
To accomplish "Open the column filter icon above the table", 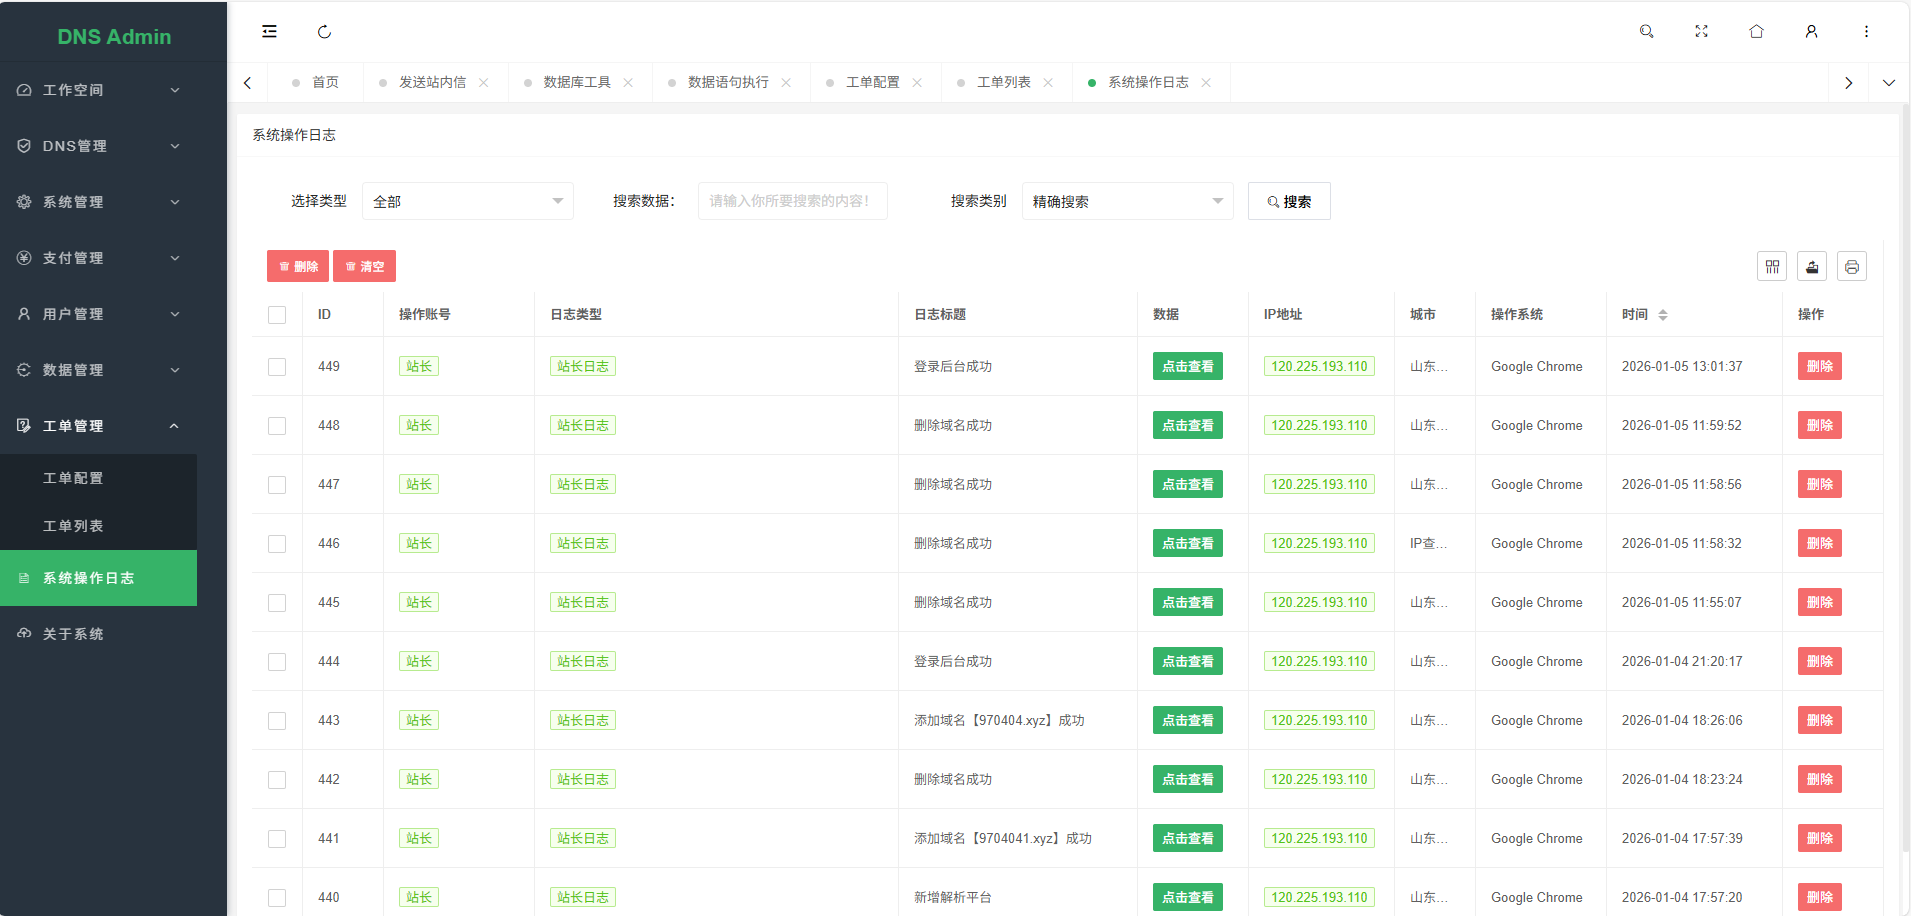I will tap(1771, 267).
